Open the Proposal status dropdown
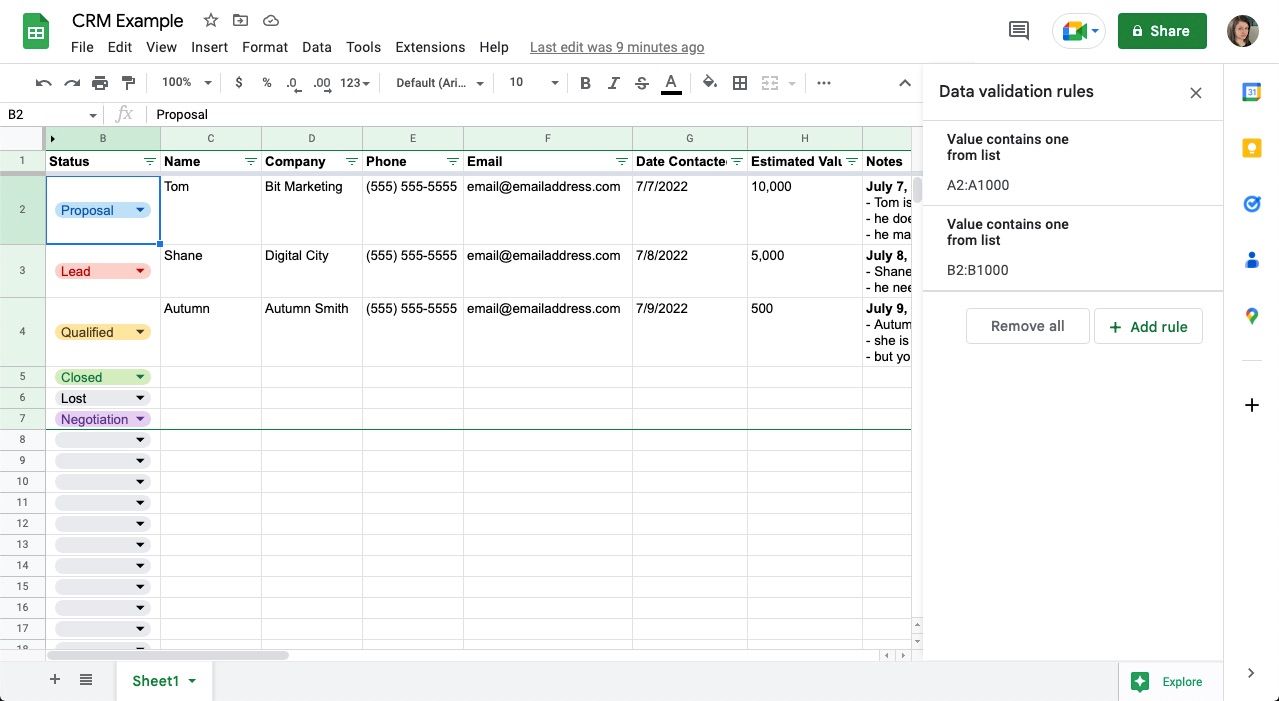The width and height of the screenshot is (1279, 701). click(141, 210)
